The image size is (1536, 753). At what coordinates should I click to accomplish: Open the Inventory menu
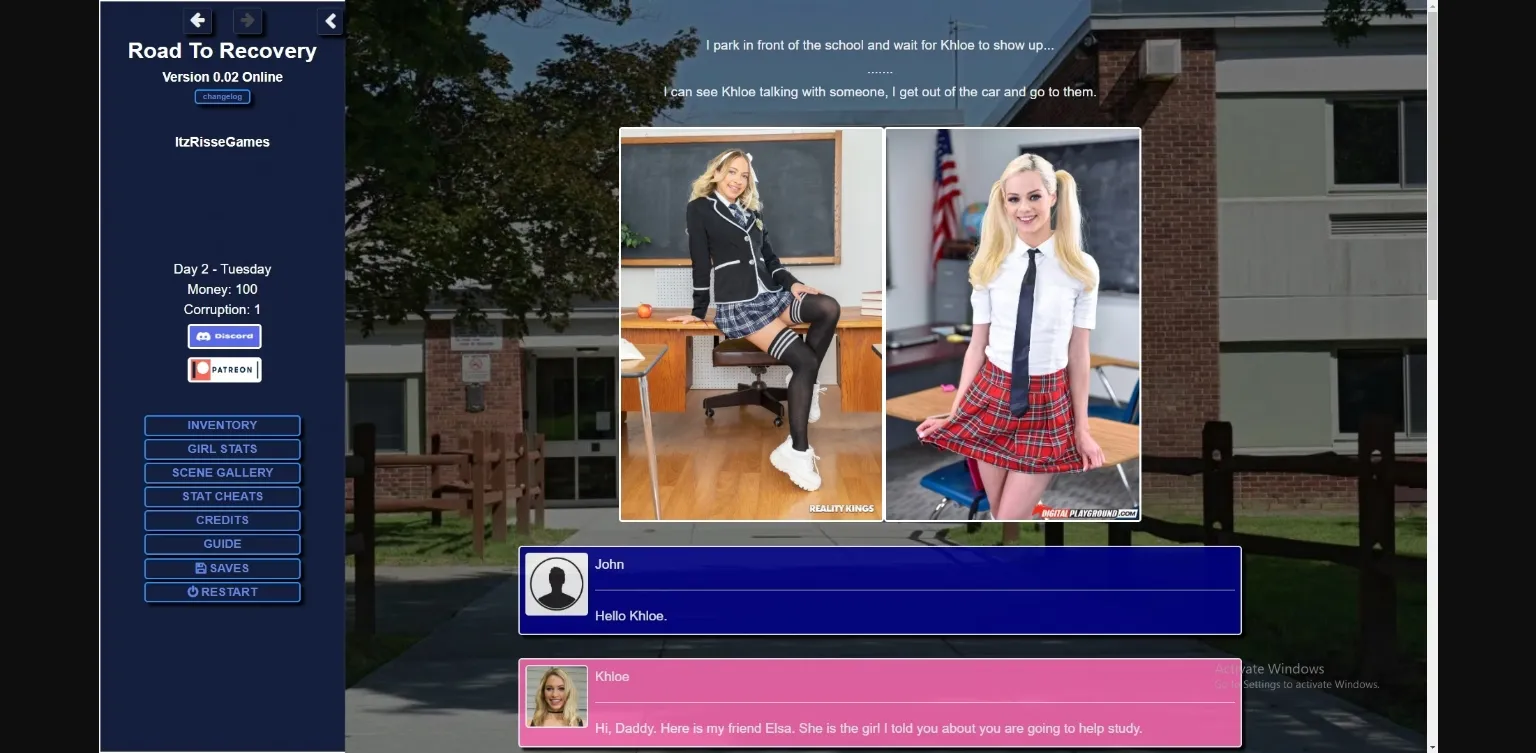tap(222, 426)
